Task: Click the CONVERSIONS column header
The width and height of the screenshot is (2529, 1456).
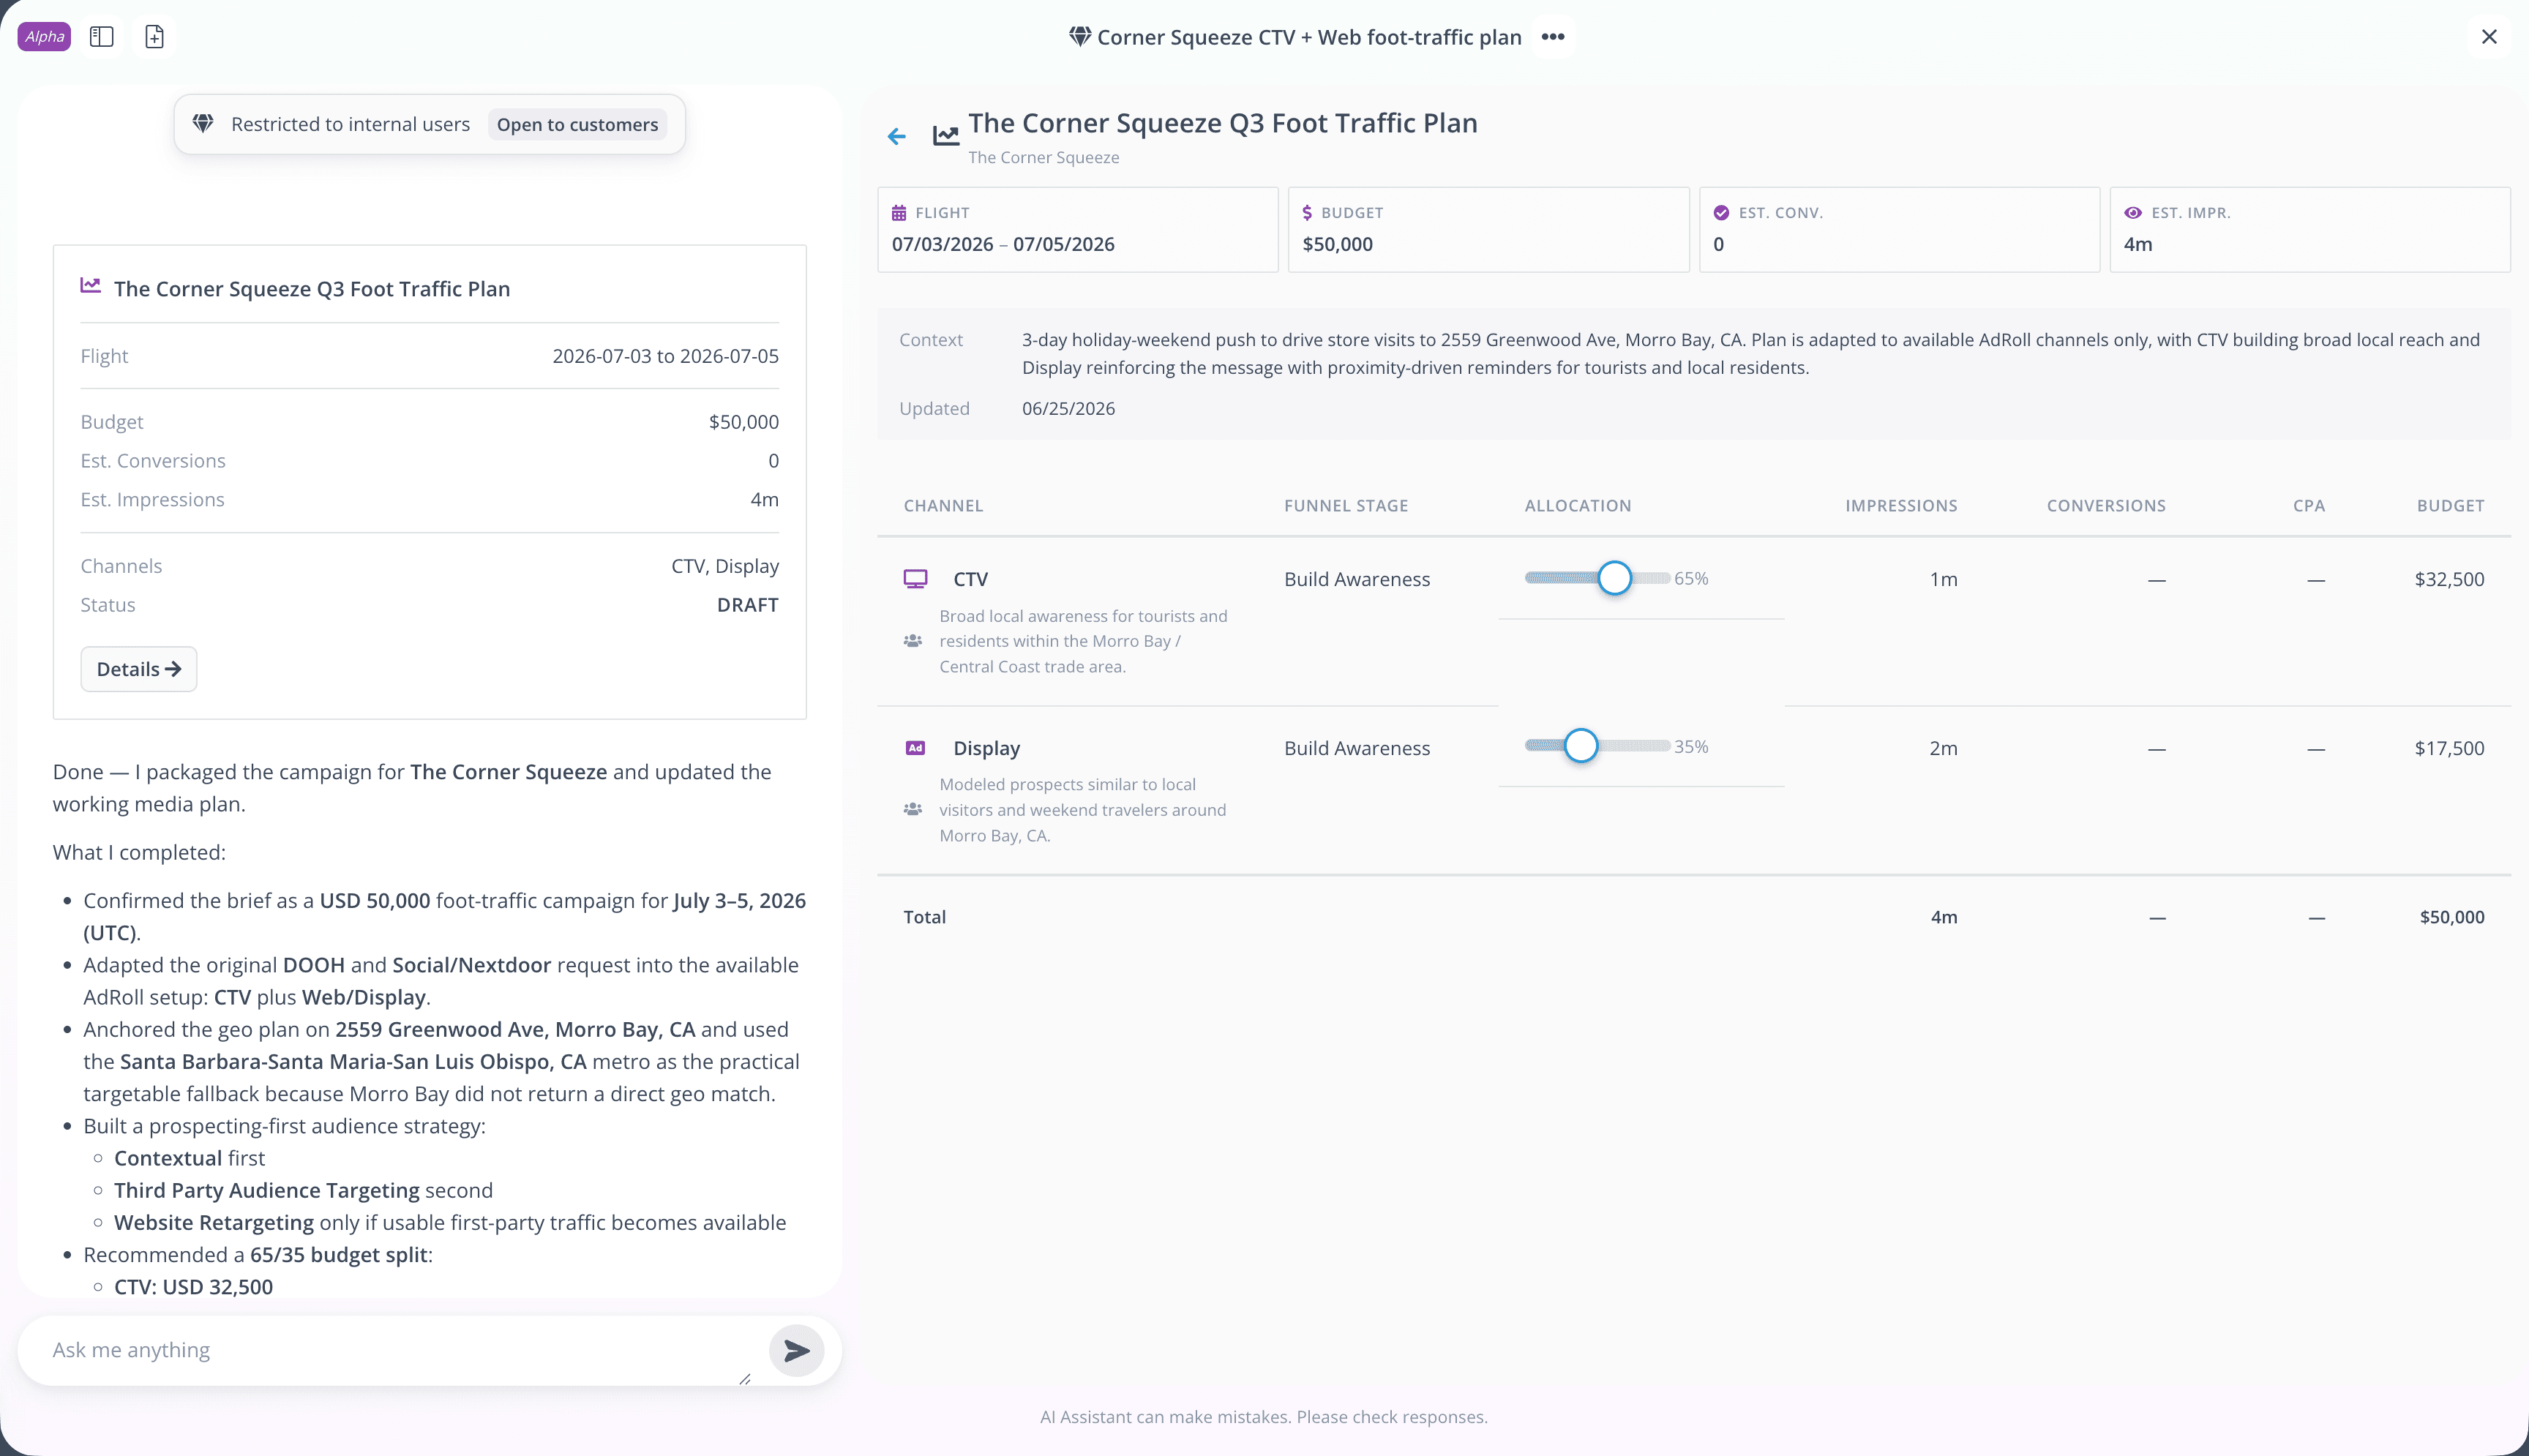Action: 2106,506
